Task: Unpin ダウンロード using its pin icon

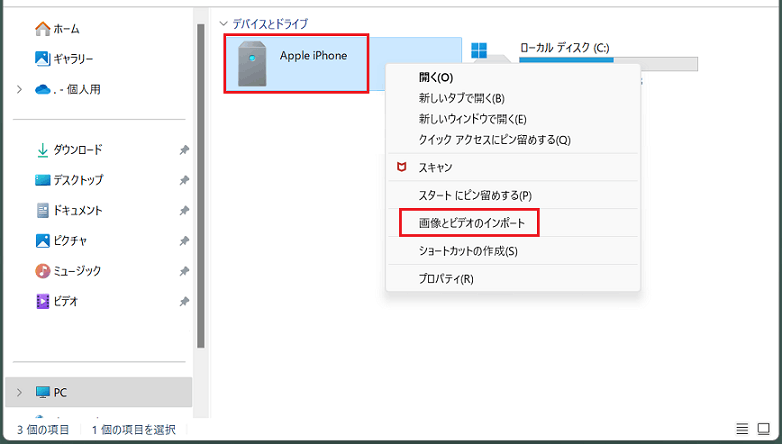Action: coord(184,150)
